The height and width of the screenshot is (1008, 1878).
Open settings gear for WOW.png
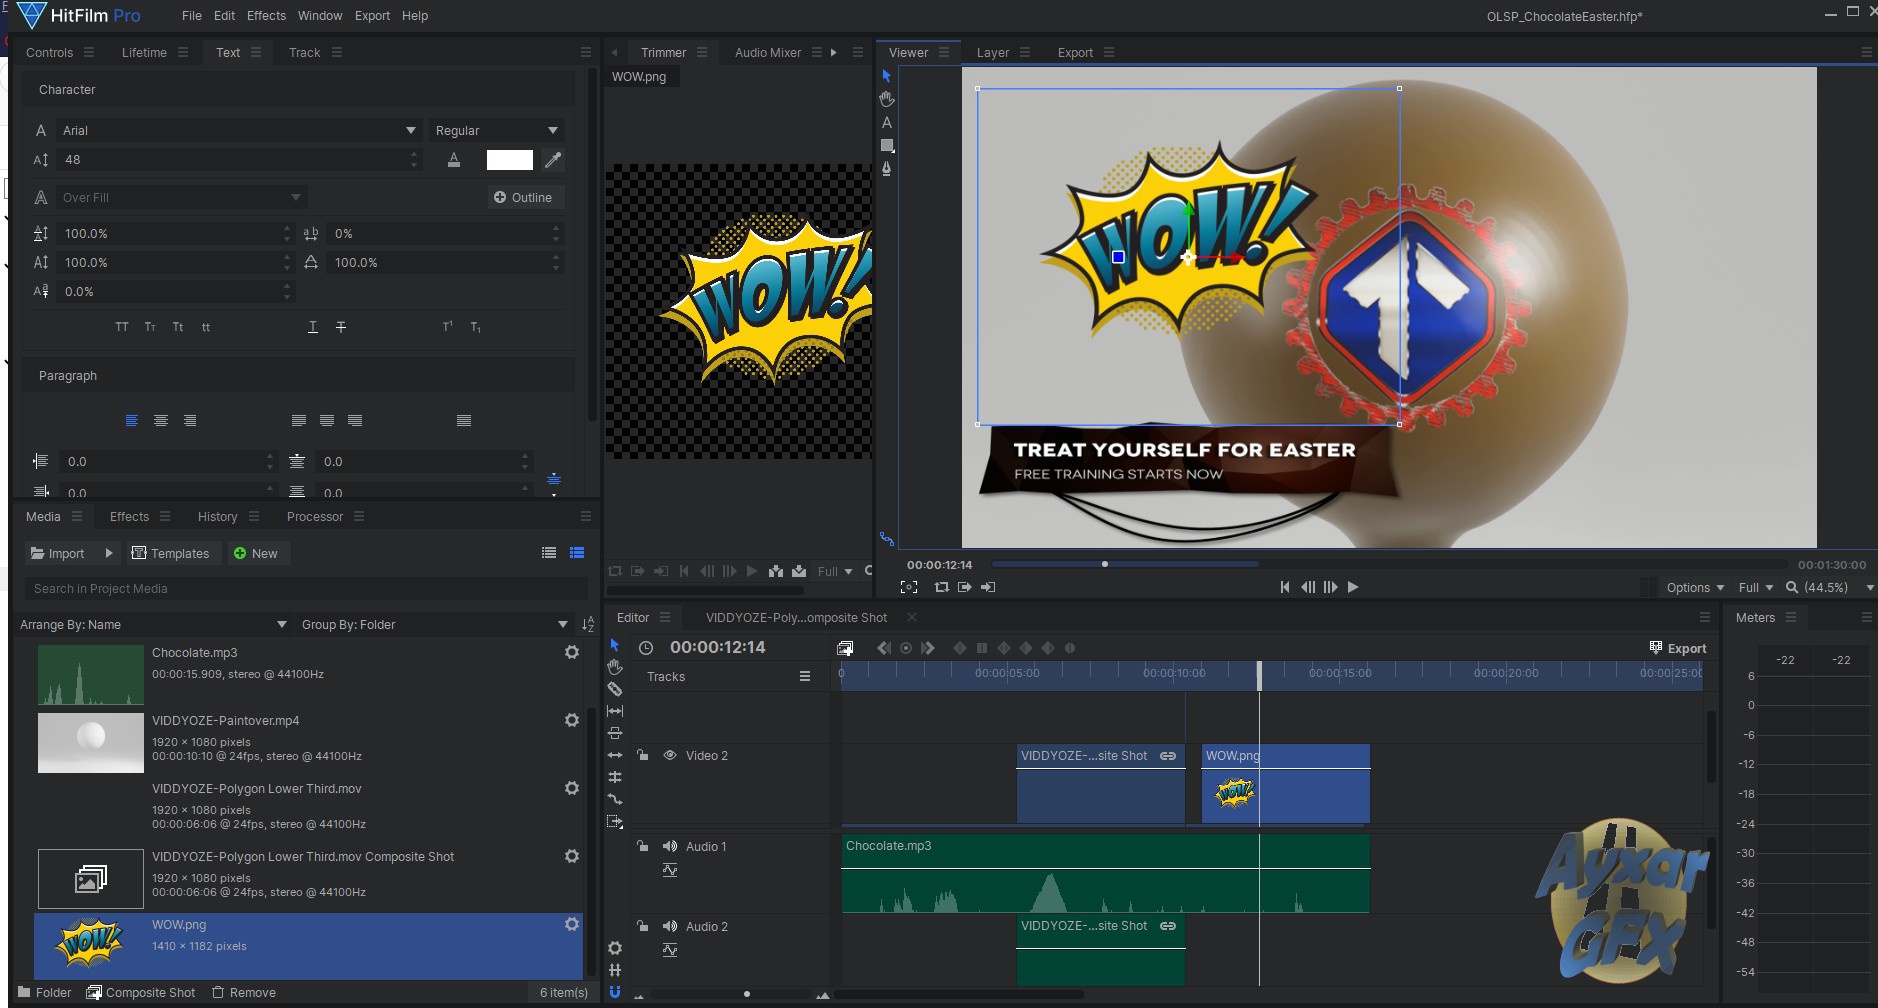pos(572,924)
